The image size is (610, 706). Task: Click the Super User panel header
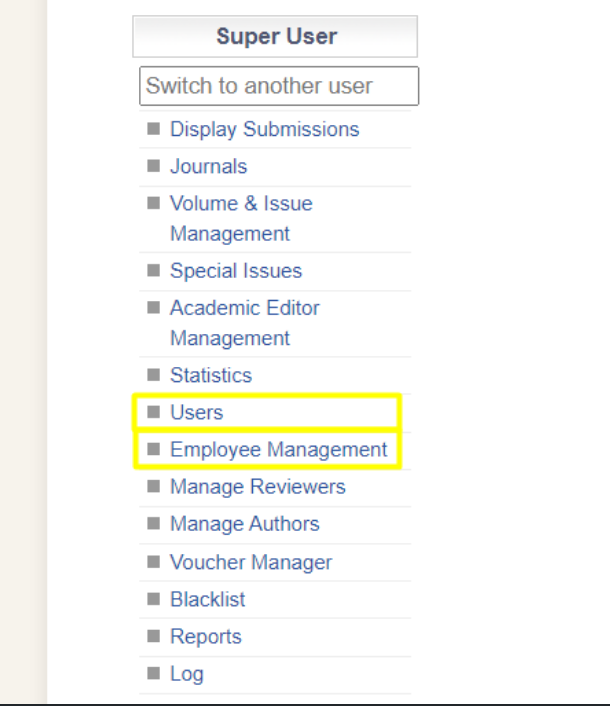click(275, 37)
